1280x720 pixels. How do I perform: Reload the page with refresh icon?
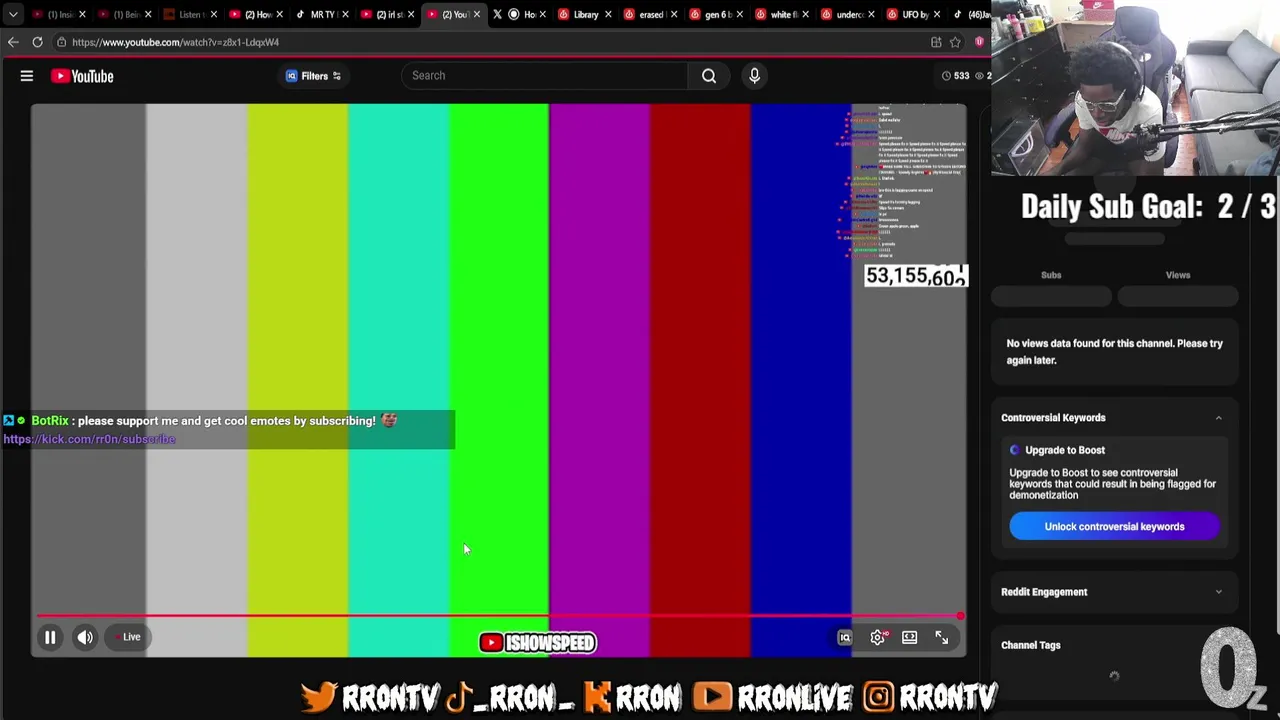[37, 42]
